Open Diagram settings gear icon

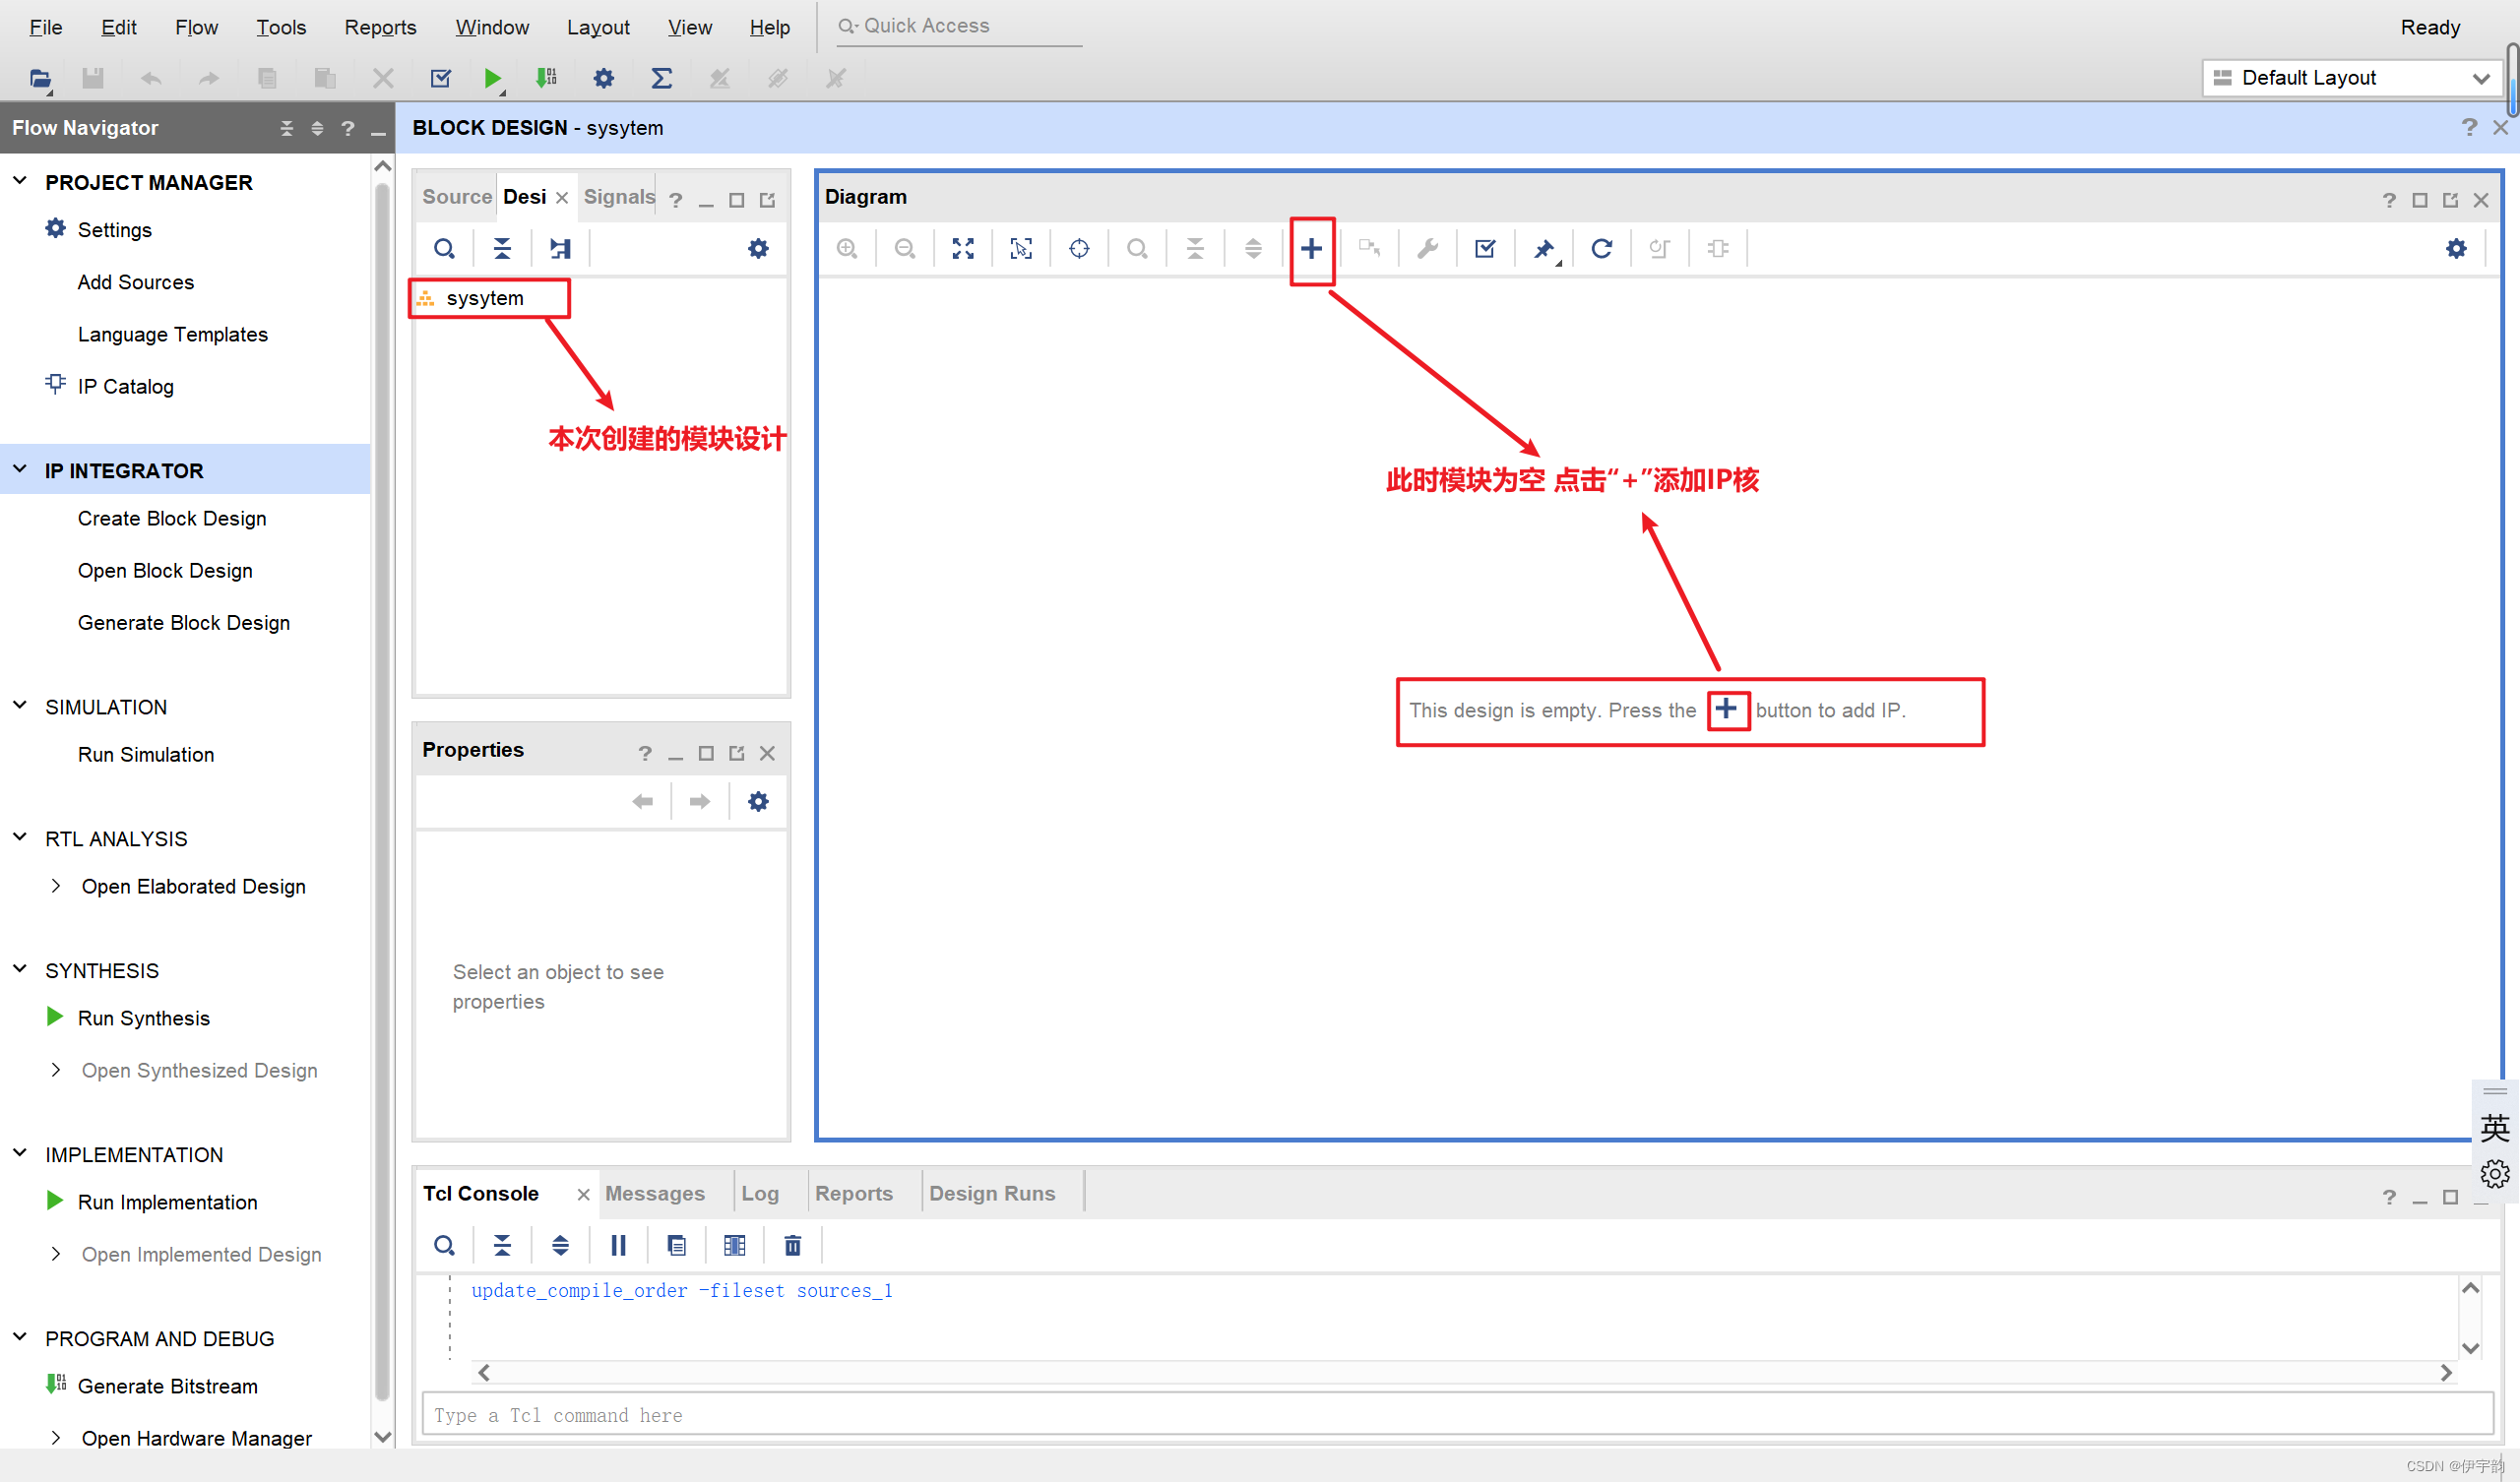(2456, 249)
